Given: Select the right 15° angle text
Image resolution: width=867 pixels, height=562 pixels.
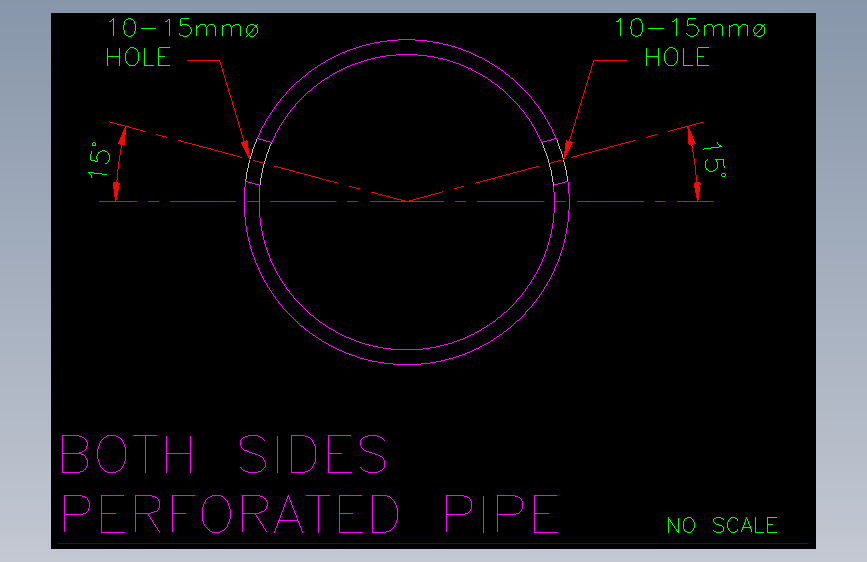Looking at the screenshot, I should tap(714, 159).
